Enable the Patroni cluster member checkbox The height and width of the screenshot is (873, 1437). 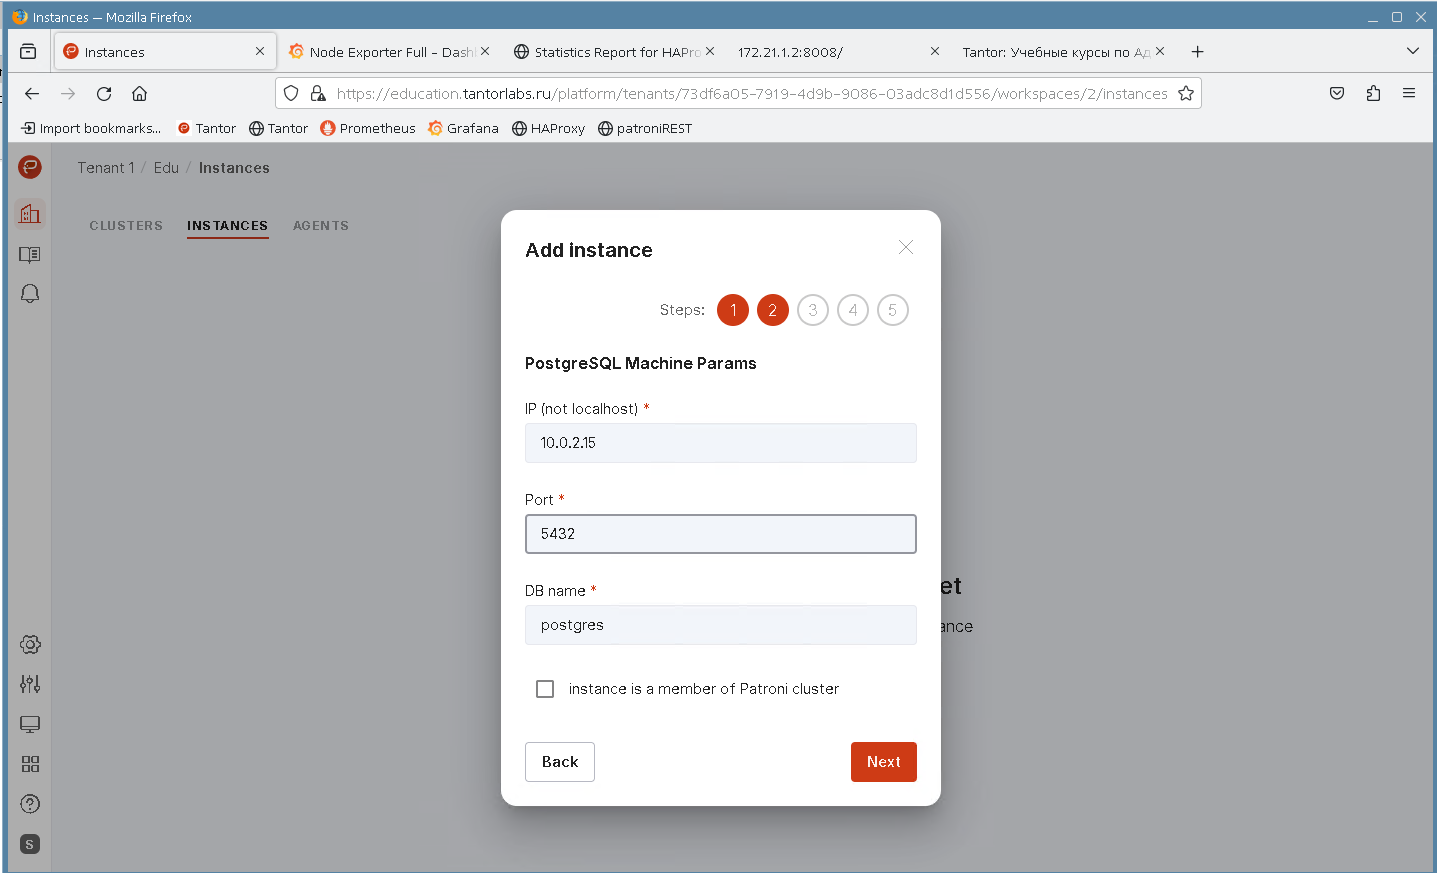[545, 689]
